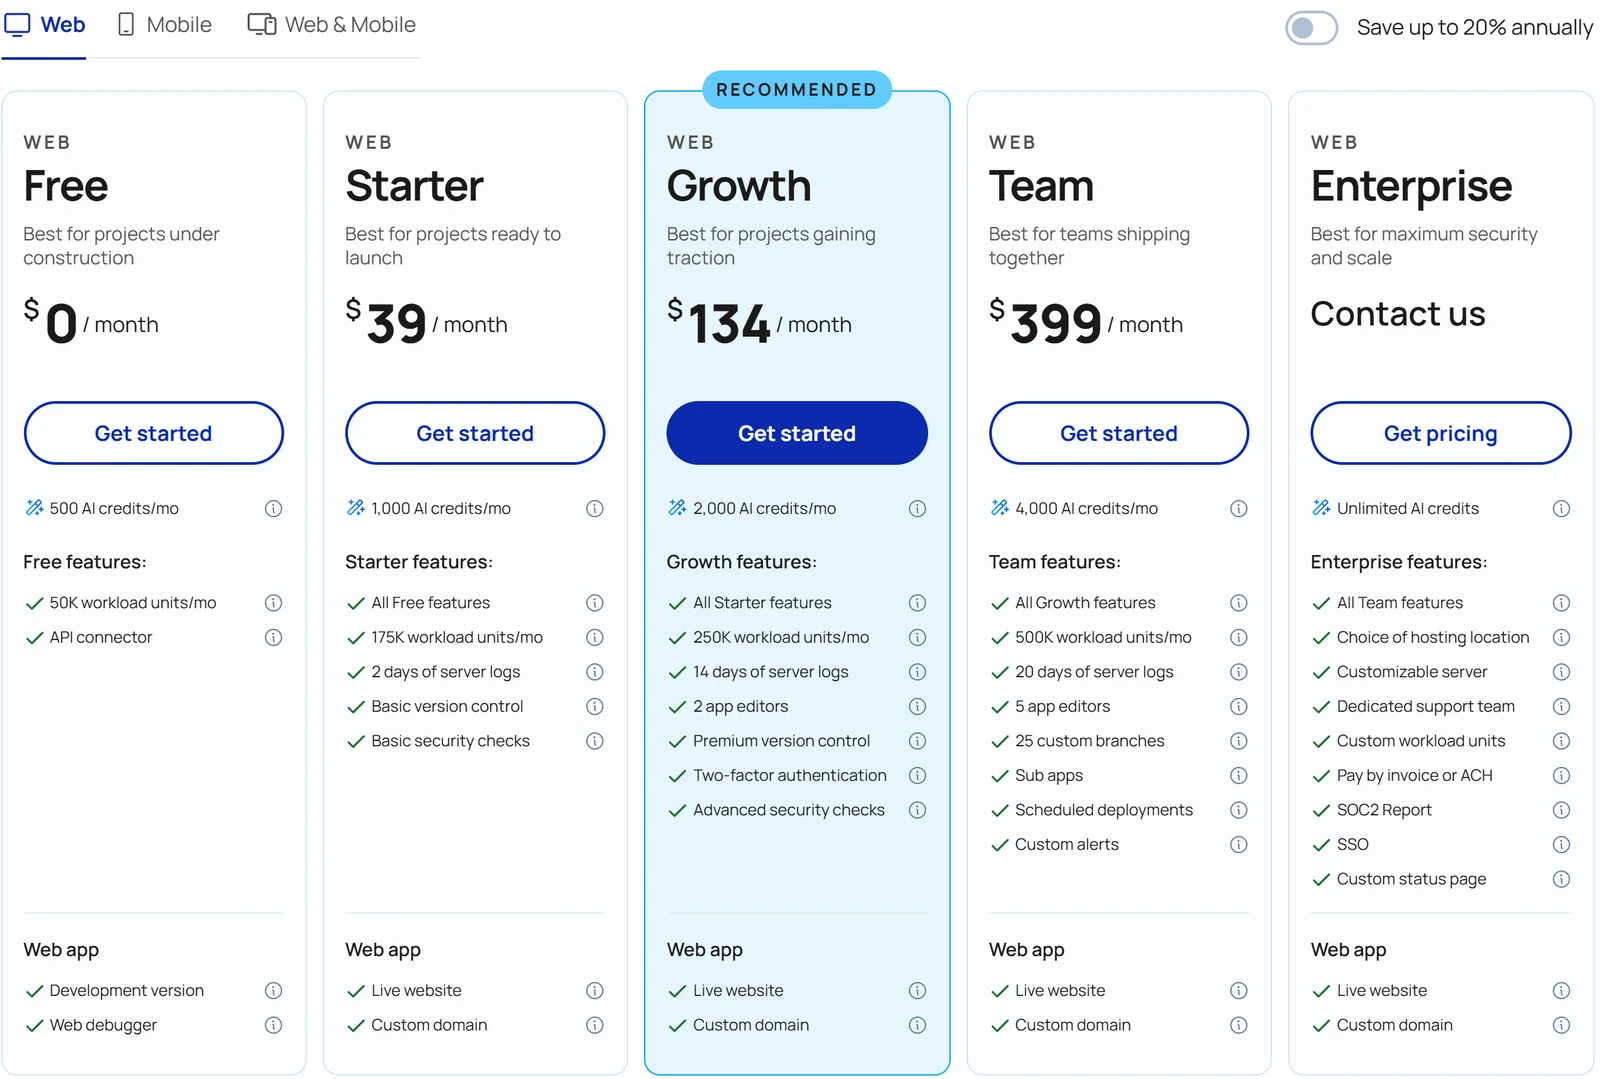Click the Enterprise plan heading
The width and height of the screenshot is (1600, 1079).
click(1411, 187)
